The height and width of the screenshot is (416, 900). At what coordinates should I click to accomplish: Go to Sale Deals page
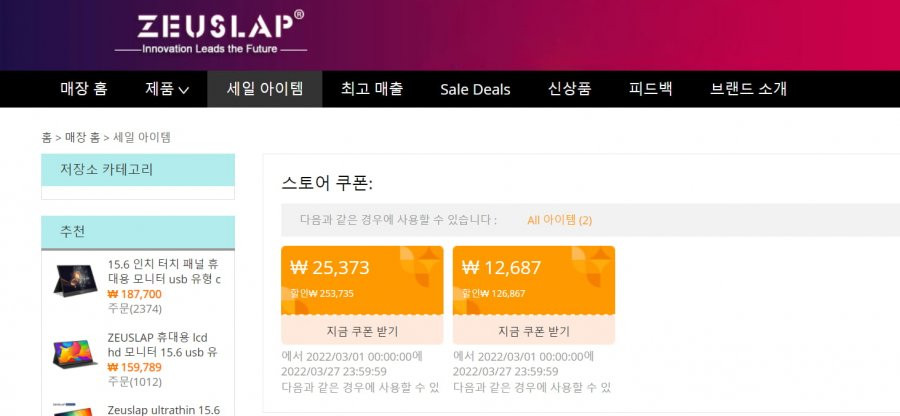(475, 90)
